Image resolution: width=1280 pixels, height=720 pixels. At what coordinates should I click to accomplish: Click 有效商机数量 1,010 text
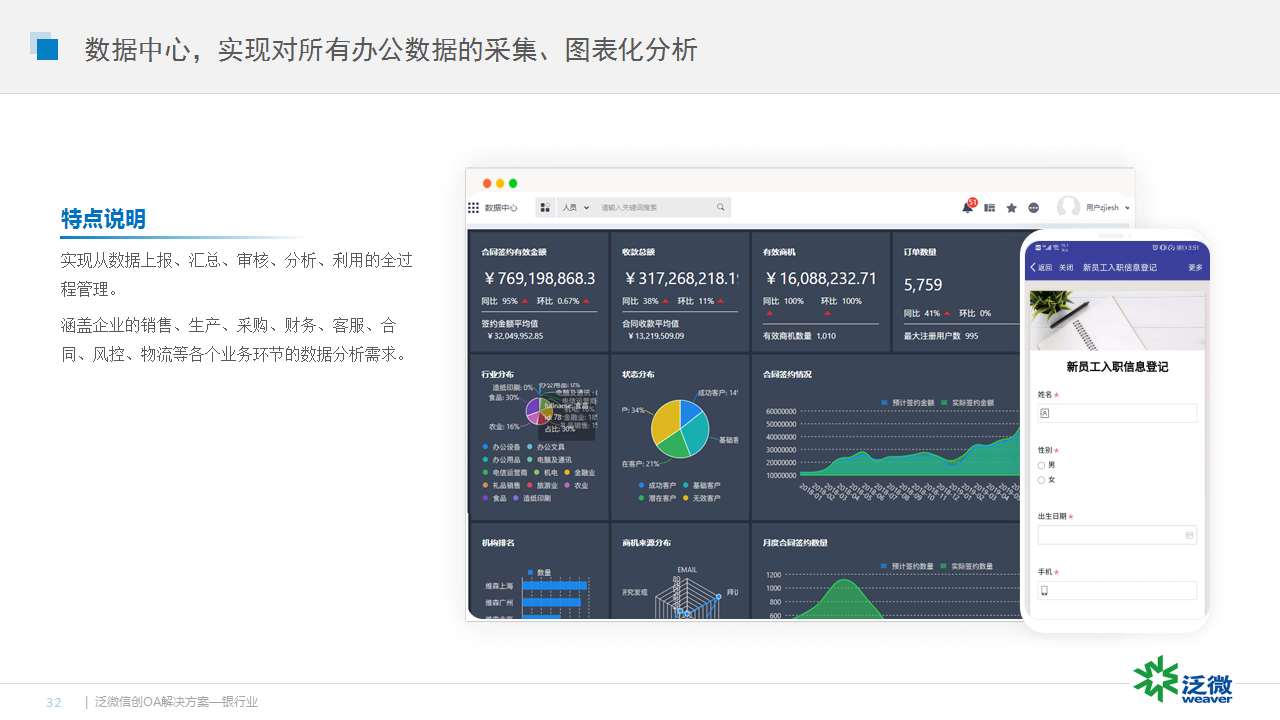pyautogui.click(x=799, y=336)
